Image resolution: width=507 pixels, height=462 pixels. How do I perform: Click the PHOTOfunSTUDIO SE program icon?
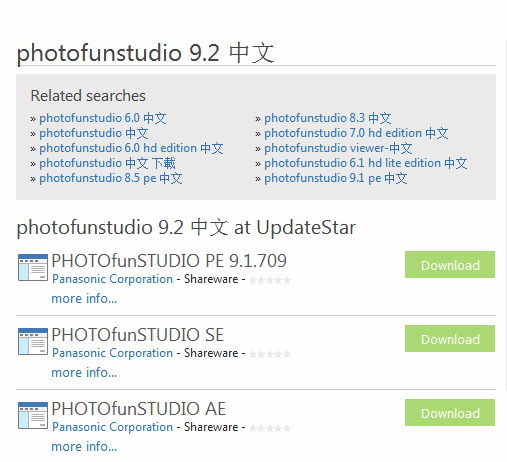(33, 341)
